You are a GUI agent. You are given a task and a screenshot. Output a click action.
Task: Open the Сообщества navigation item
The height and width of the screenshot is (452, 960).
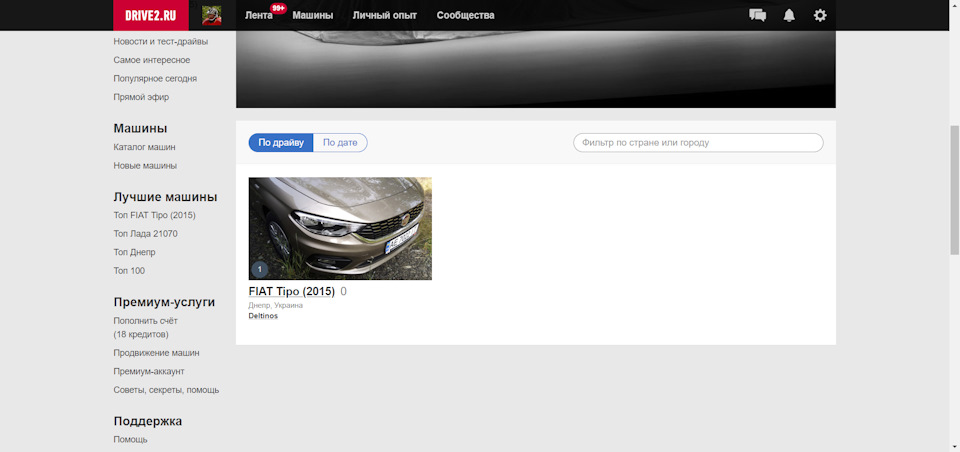[465, 15]
